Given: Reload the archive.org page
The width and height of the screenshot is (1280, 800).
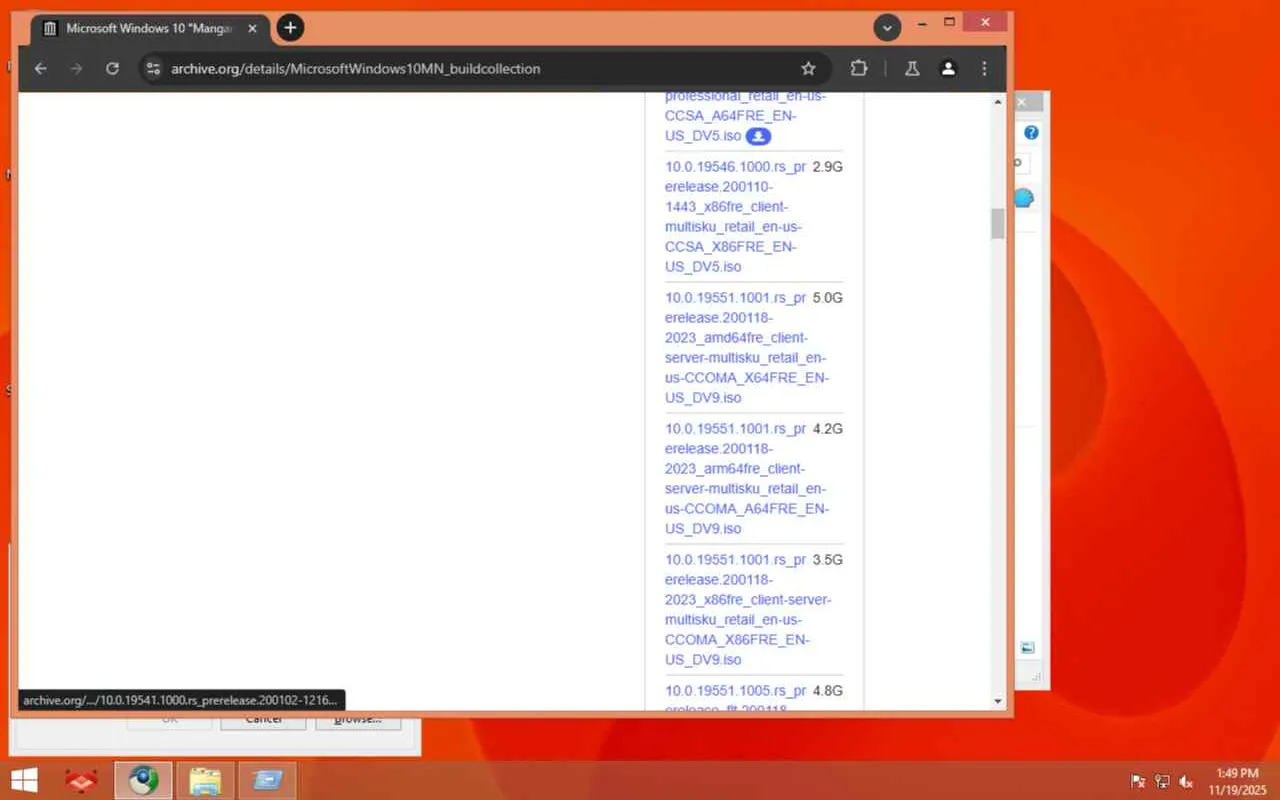Looking at the screenshot, I should [x=112, y=68].
